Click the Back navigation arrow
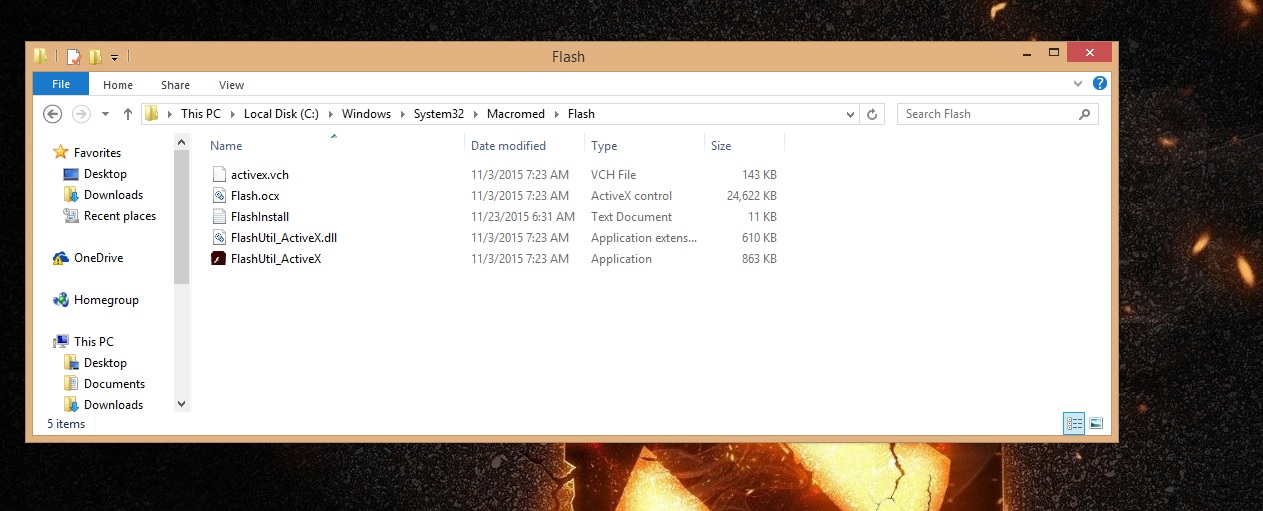Image resolution: width=1263 pixels, height=511 pixels. 53,114
